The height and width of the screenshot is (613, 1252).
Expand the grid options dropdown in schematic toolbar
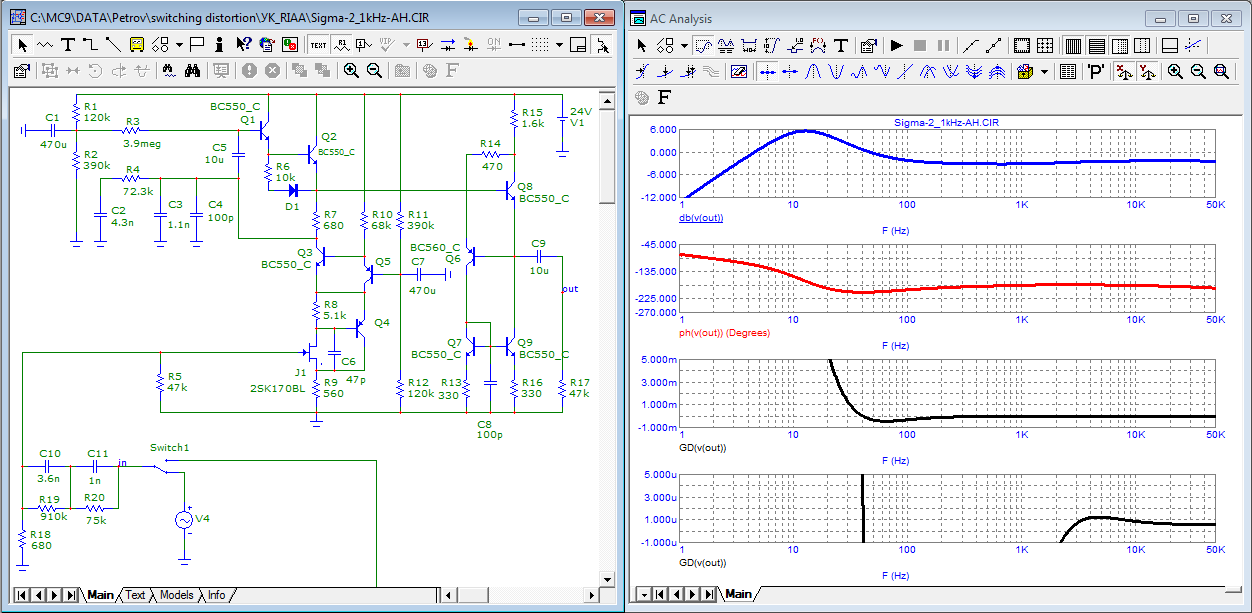point(561,44)
